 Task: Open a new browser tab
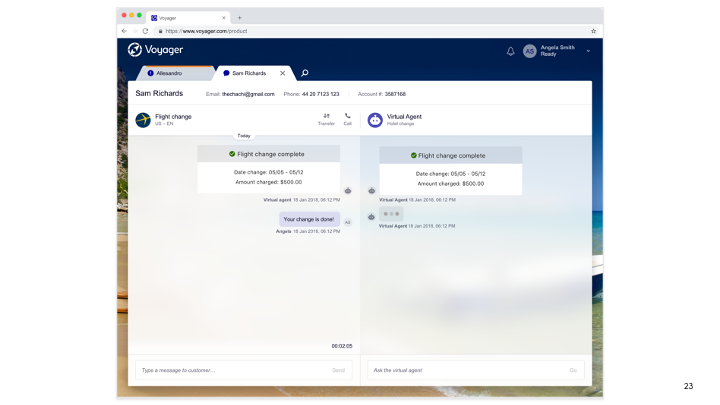(x=239, y=18)
